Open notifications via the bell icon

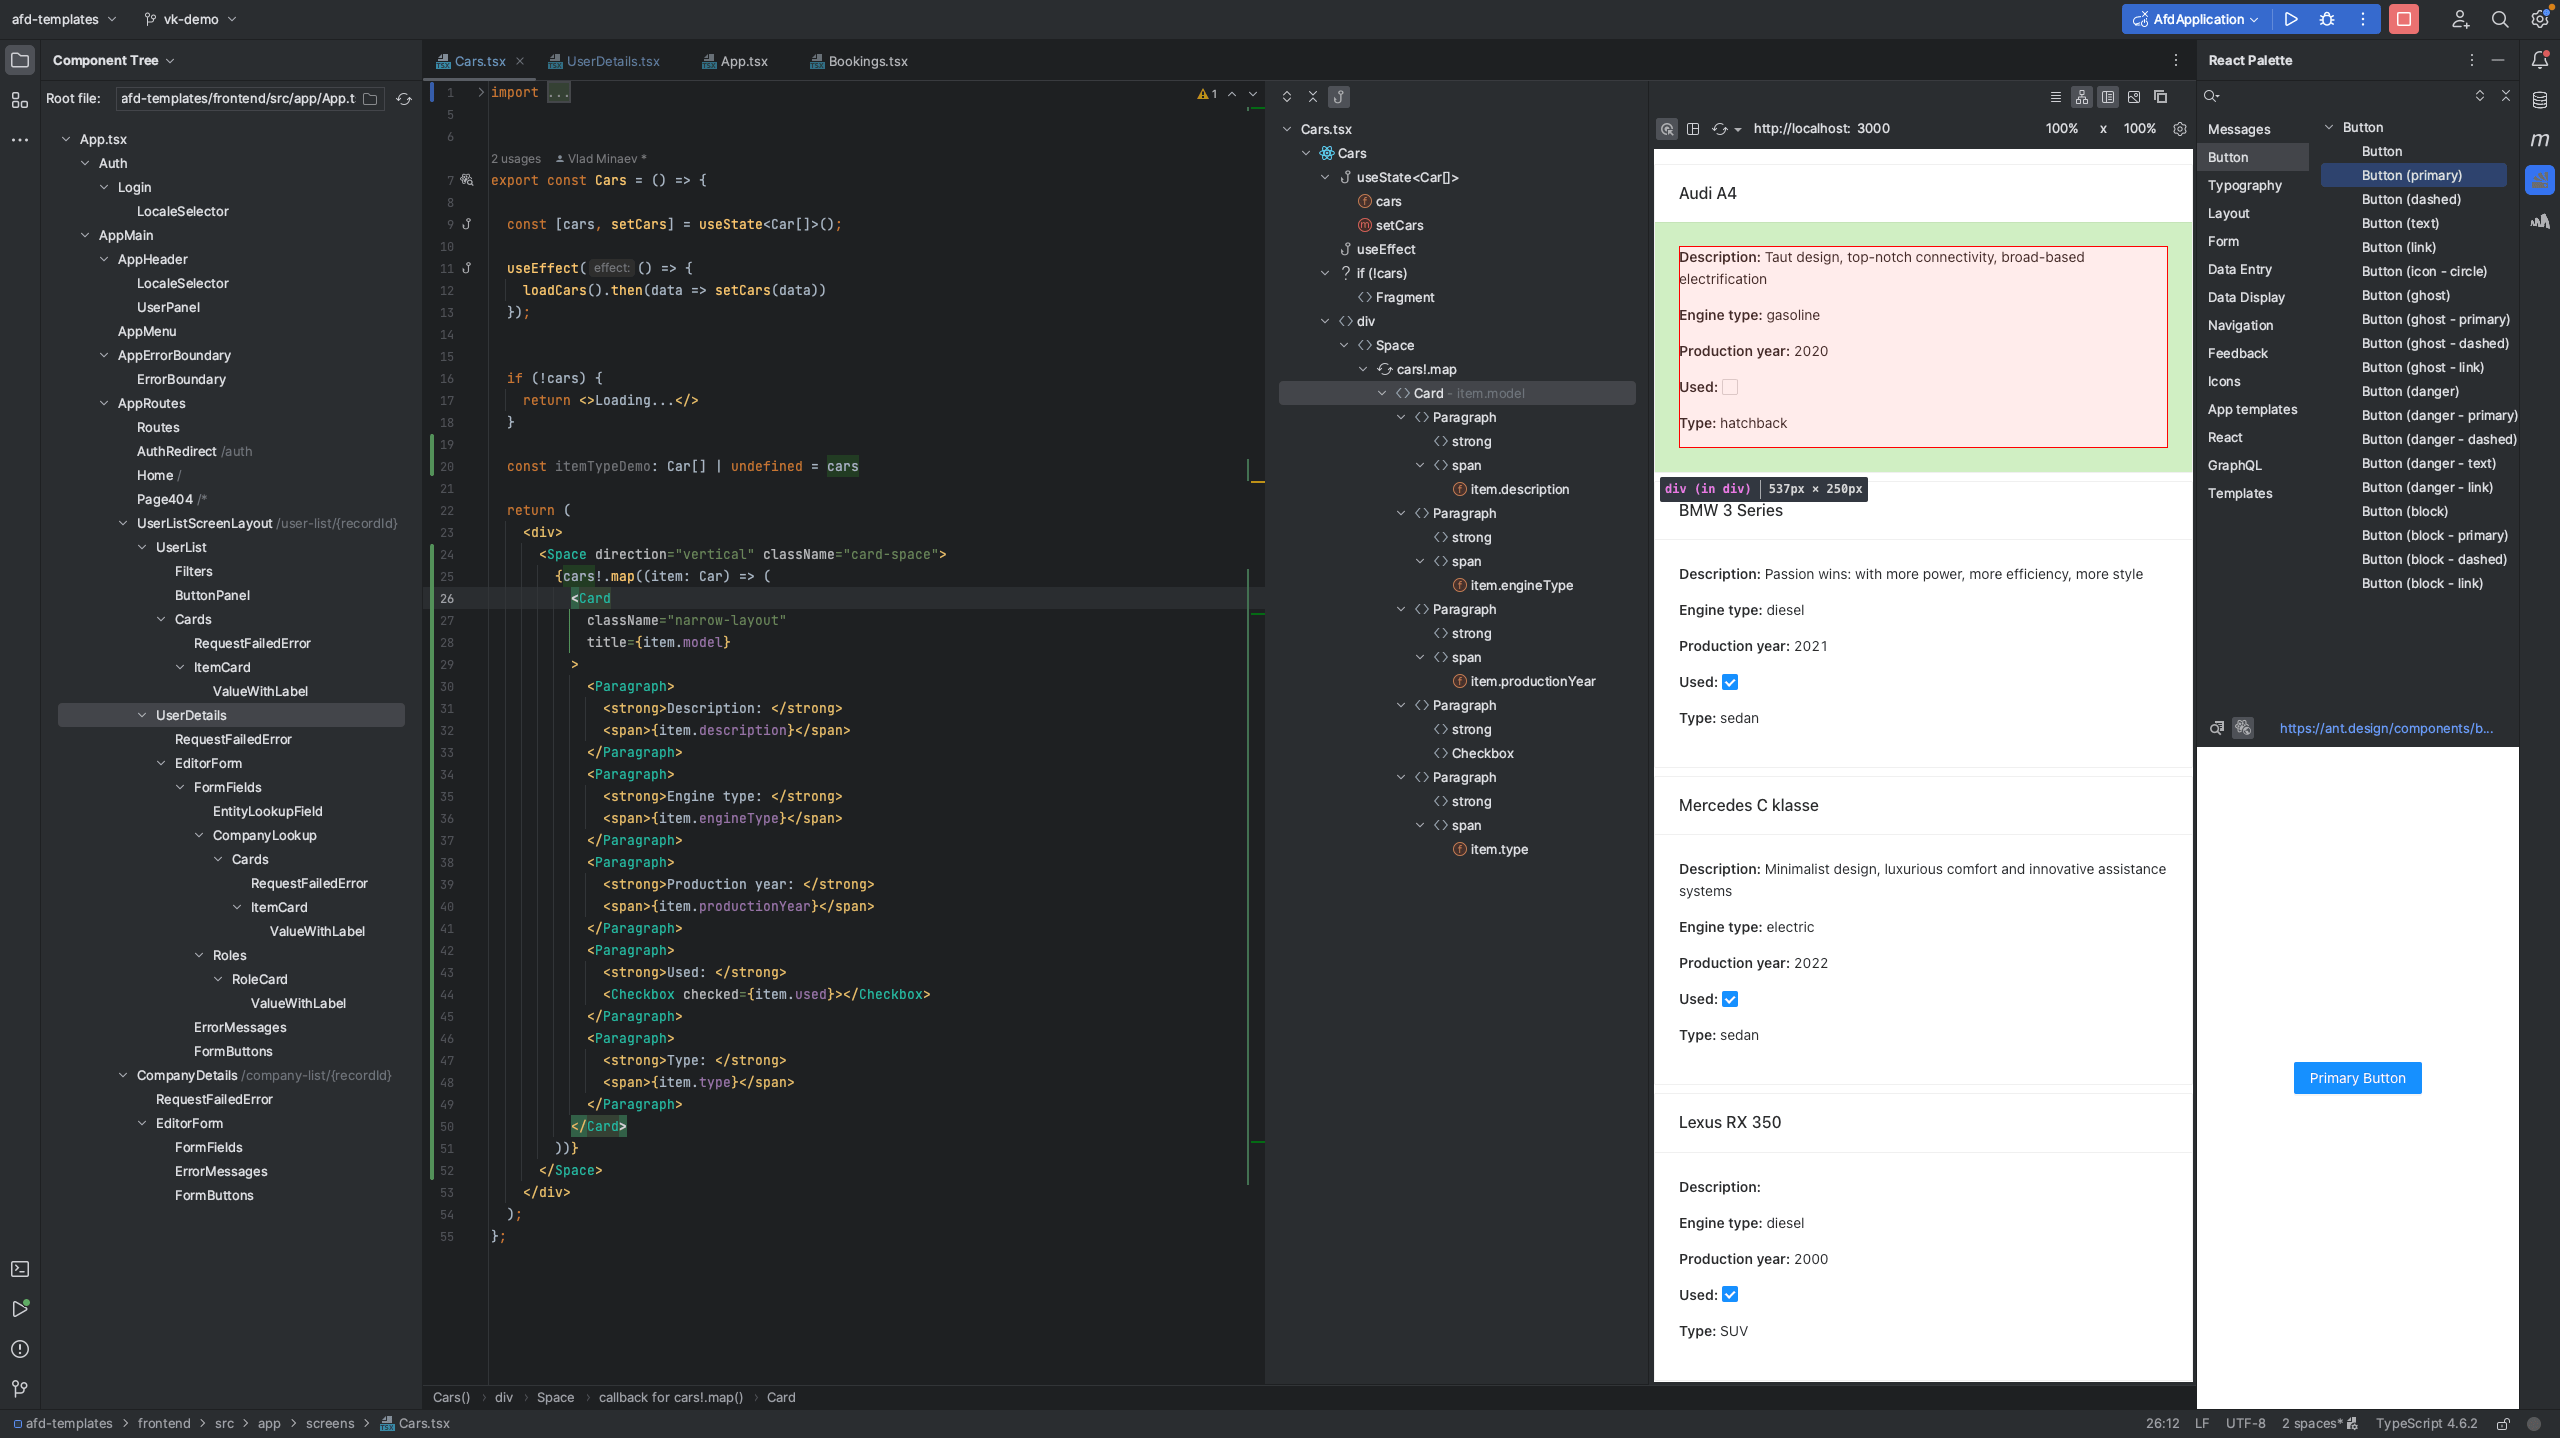pos(2539,60)
